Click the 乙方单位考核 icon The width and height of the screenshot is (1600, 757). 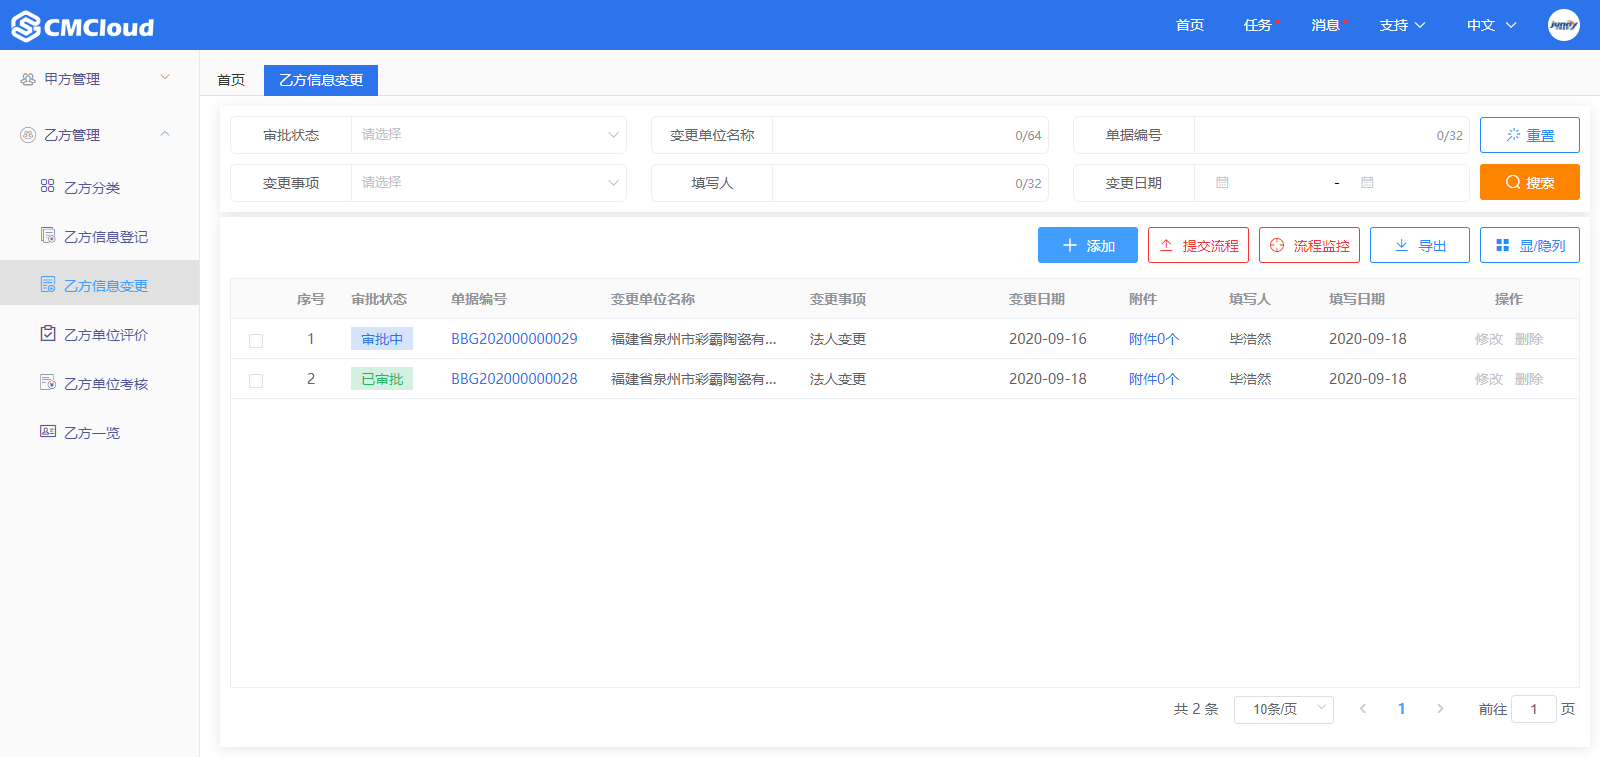pos(47,382)
